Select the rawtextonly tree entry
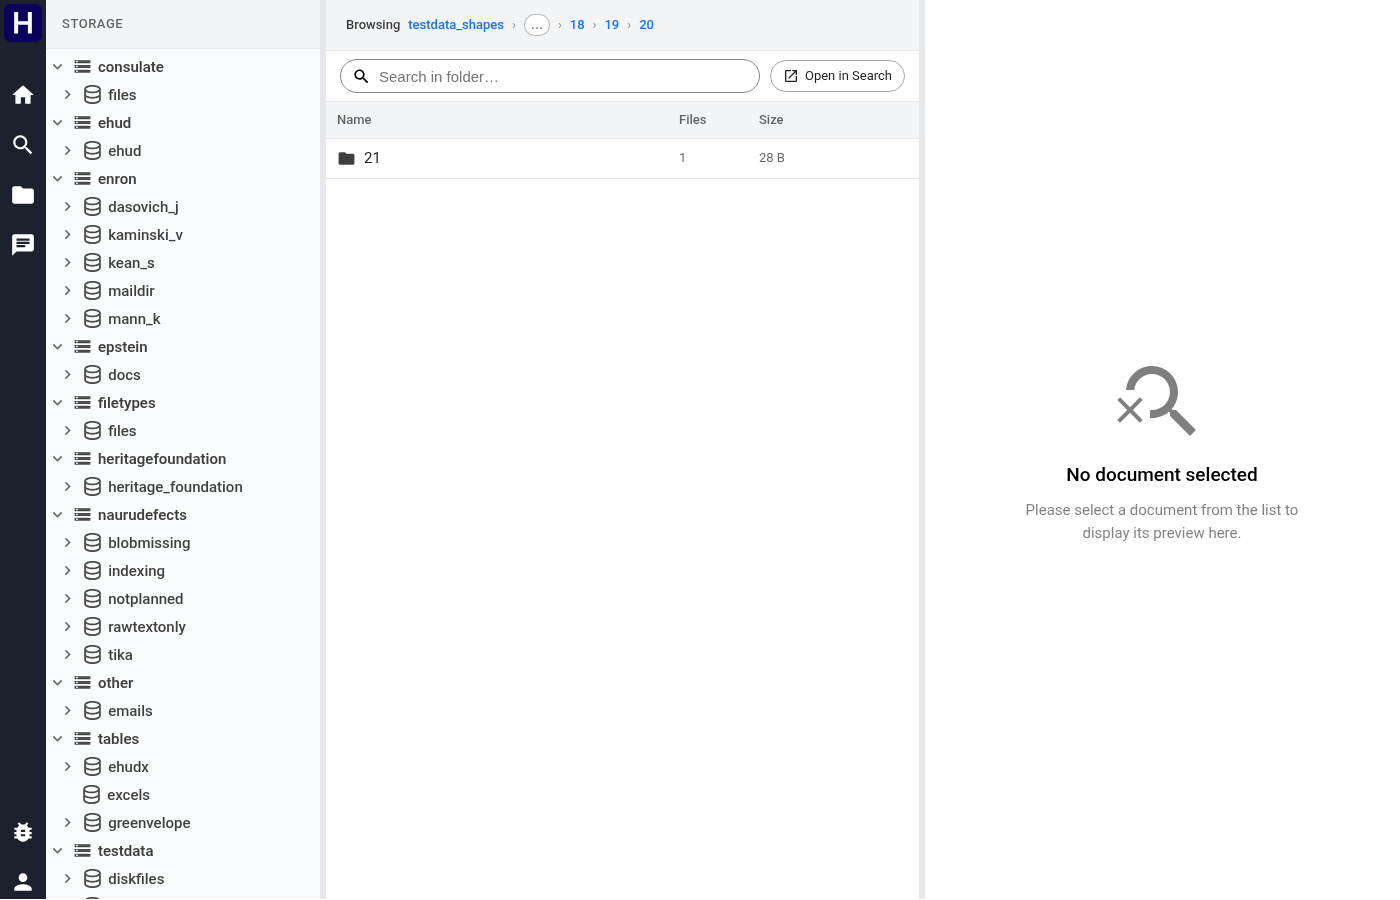 click(147, 627)
